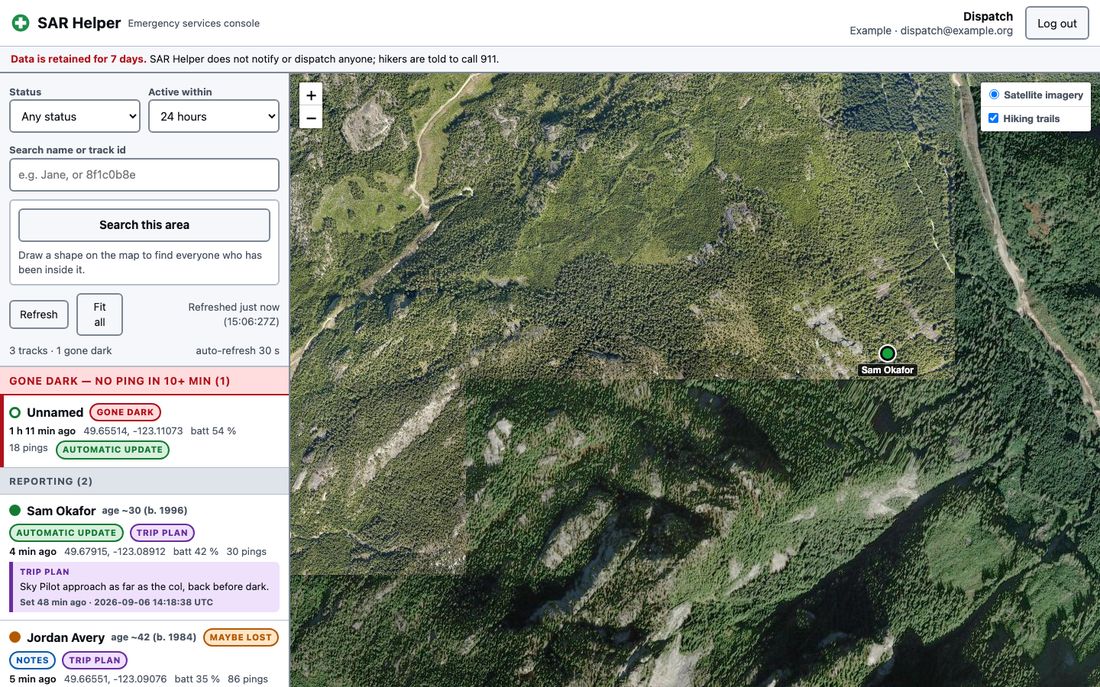The height and width of the screenshot is (687, 1100).
Task: Click the "Data is retained for 7 days" notice
Action: tap(78, 59)
